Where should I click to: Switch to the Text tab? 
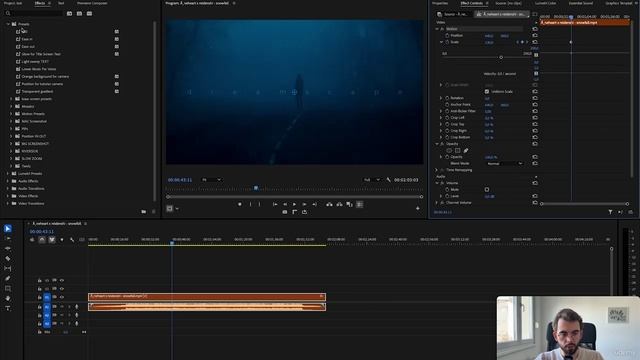pyautogui.click(x=61, y=3)
